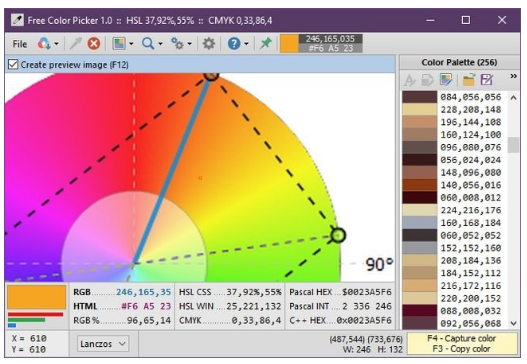
Task: Select palette entry 152,152,160
Action: click(x=455, y=248)
